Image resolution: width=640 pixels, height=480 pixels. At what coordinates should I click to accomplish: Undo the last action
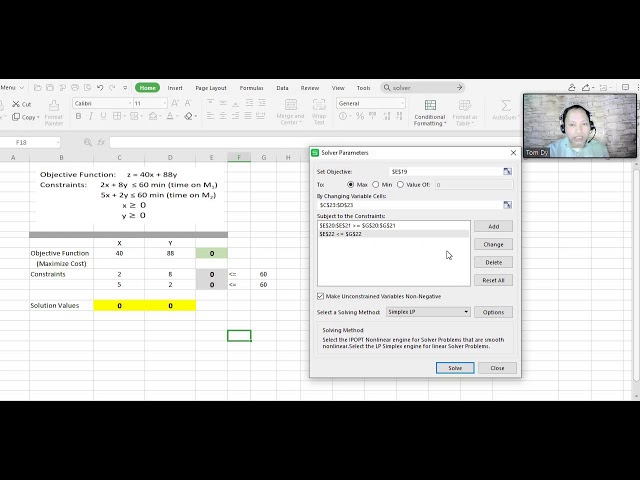coord(100,88)
